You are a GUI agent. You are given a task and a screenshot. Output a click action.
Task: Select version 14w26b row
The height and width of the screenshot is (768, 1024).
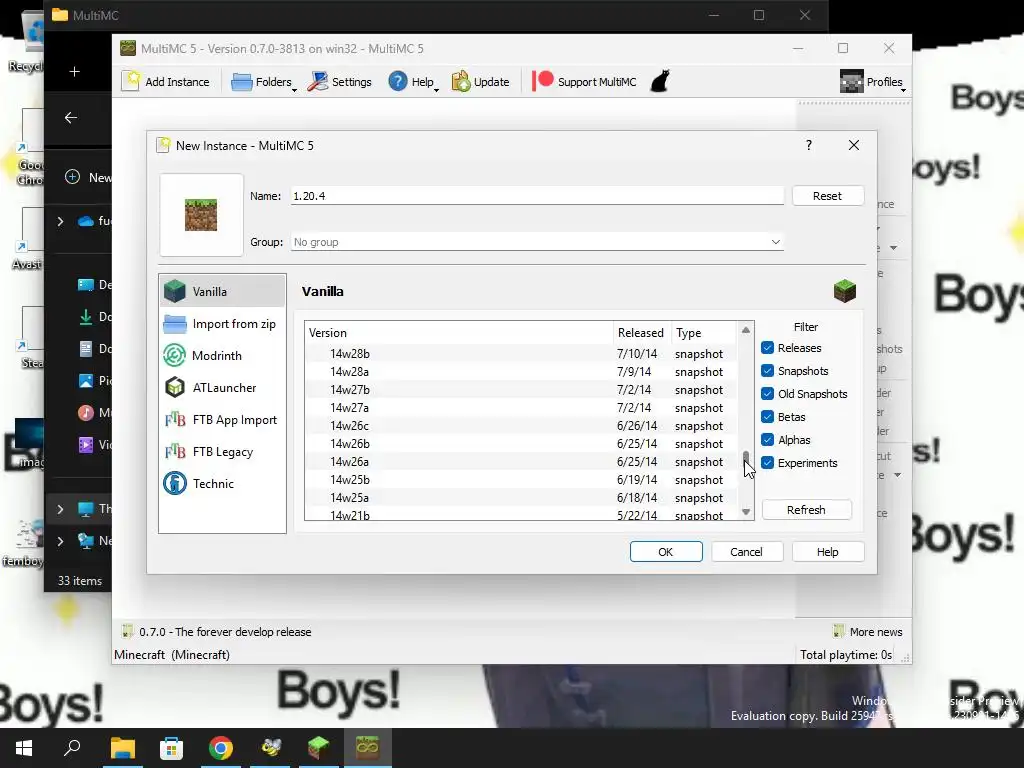click(x=521, y=443)
